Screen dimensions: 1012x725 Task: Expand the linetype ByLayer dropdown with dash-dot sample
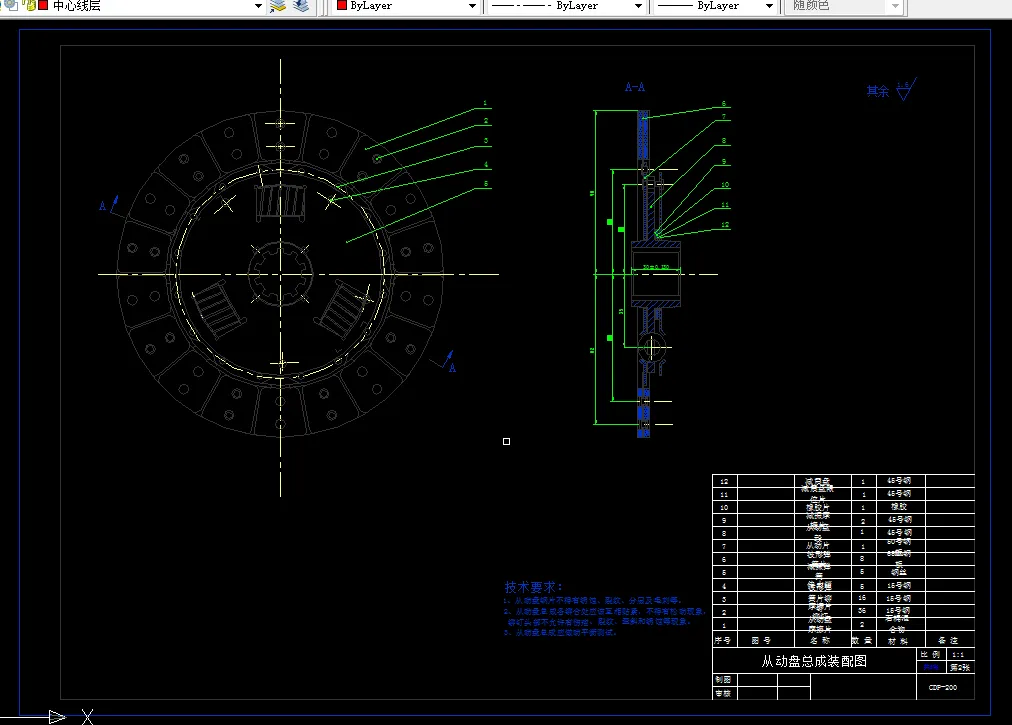point(638,6)
